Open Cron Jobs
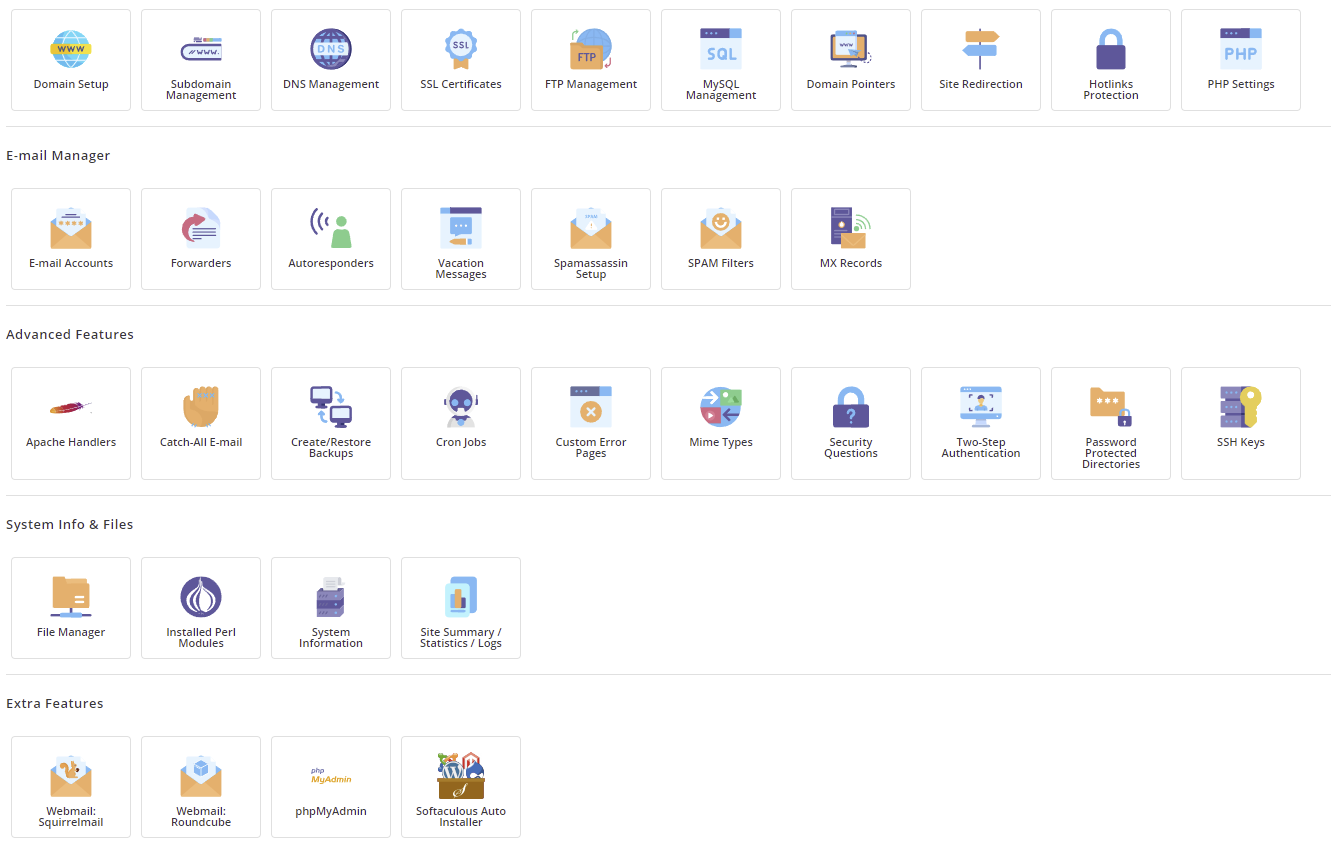Viewport: 1331px width, 847px height. pos(460,423)
